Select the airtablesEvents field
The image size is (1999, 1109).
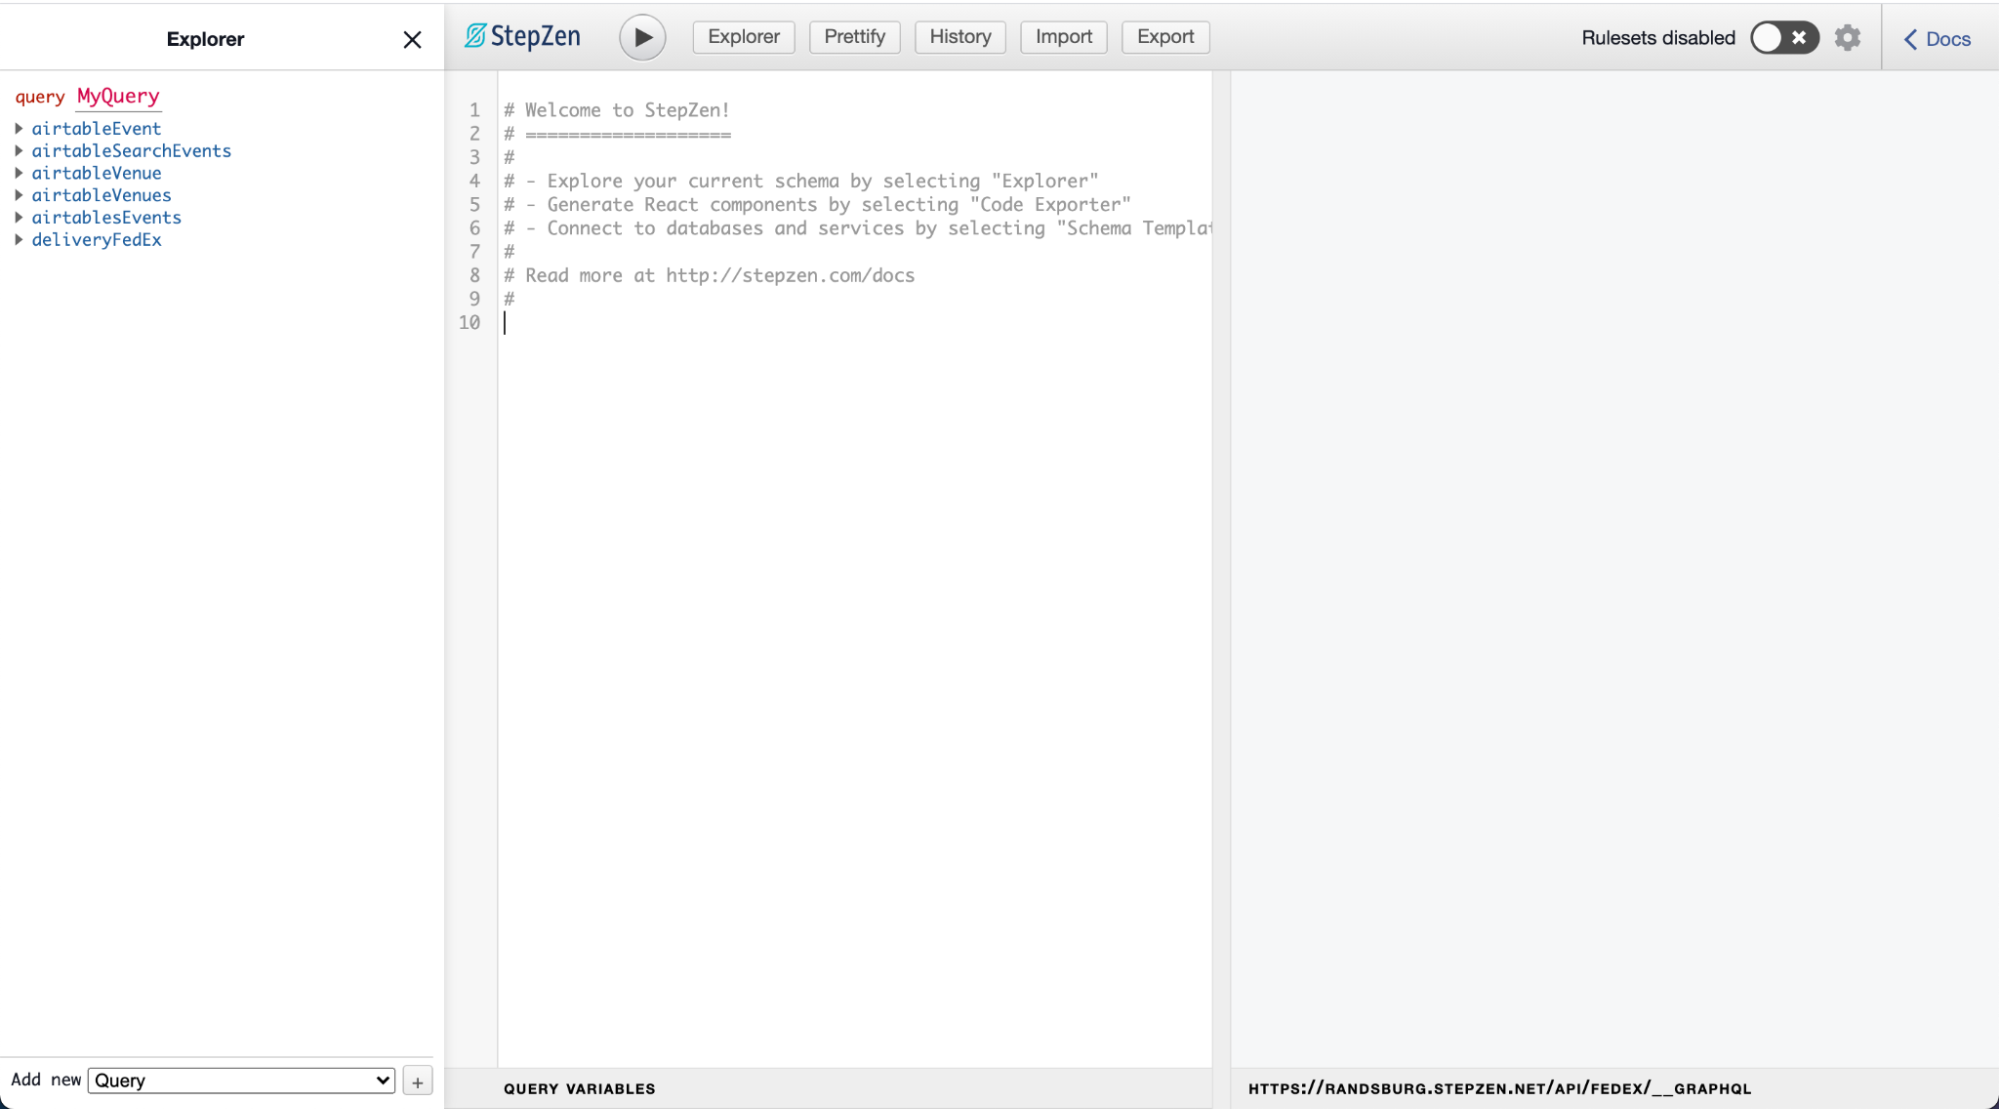click(x=106, y=218)
